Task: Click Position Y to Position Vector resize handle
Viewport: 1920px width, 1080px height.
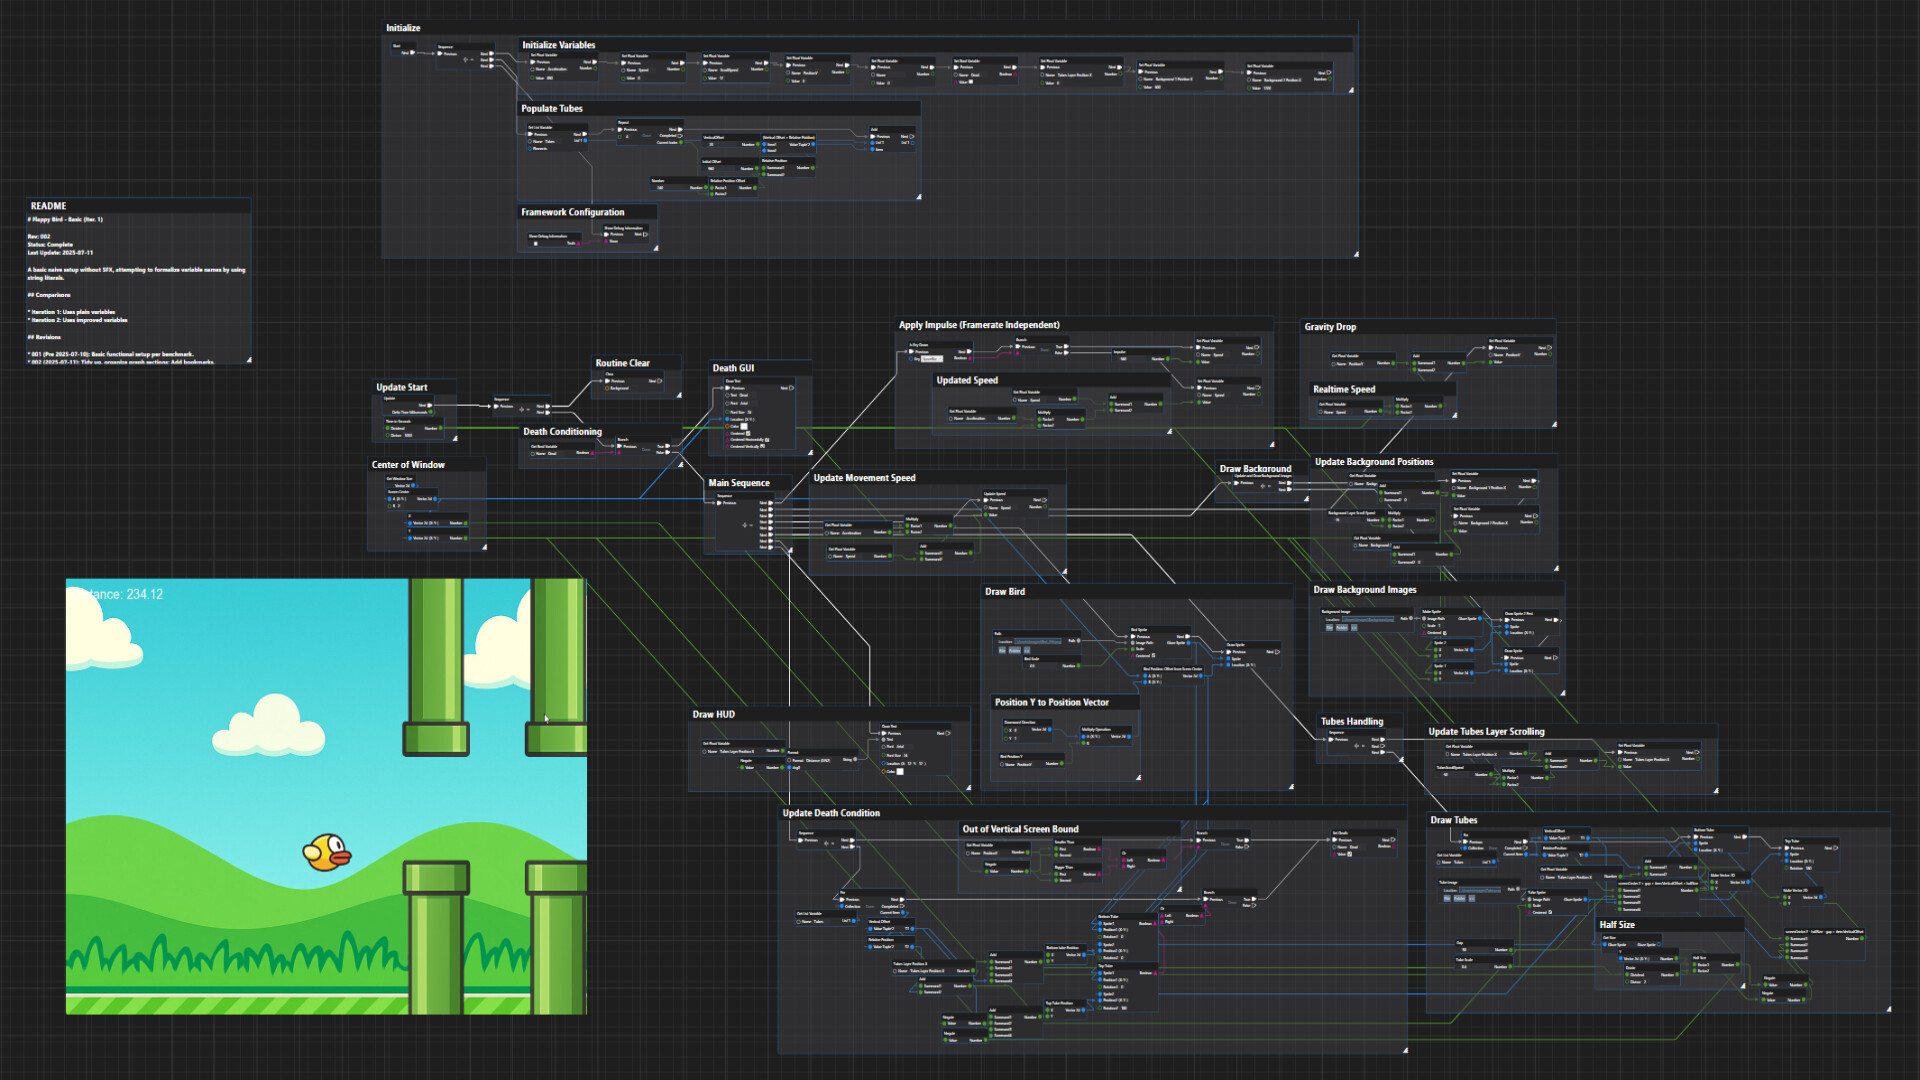Action: tap(1137, 777)
